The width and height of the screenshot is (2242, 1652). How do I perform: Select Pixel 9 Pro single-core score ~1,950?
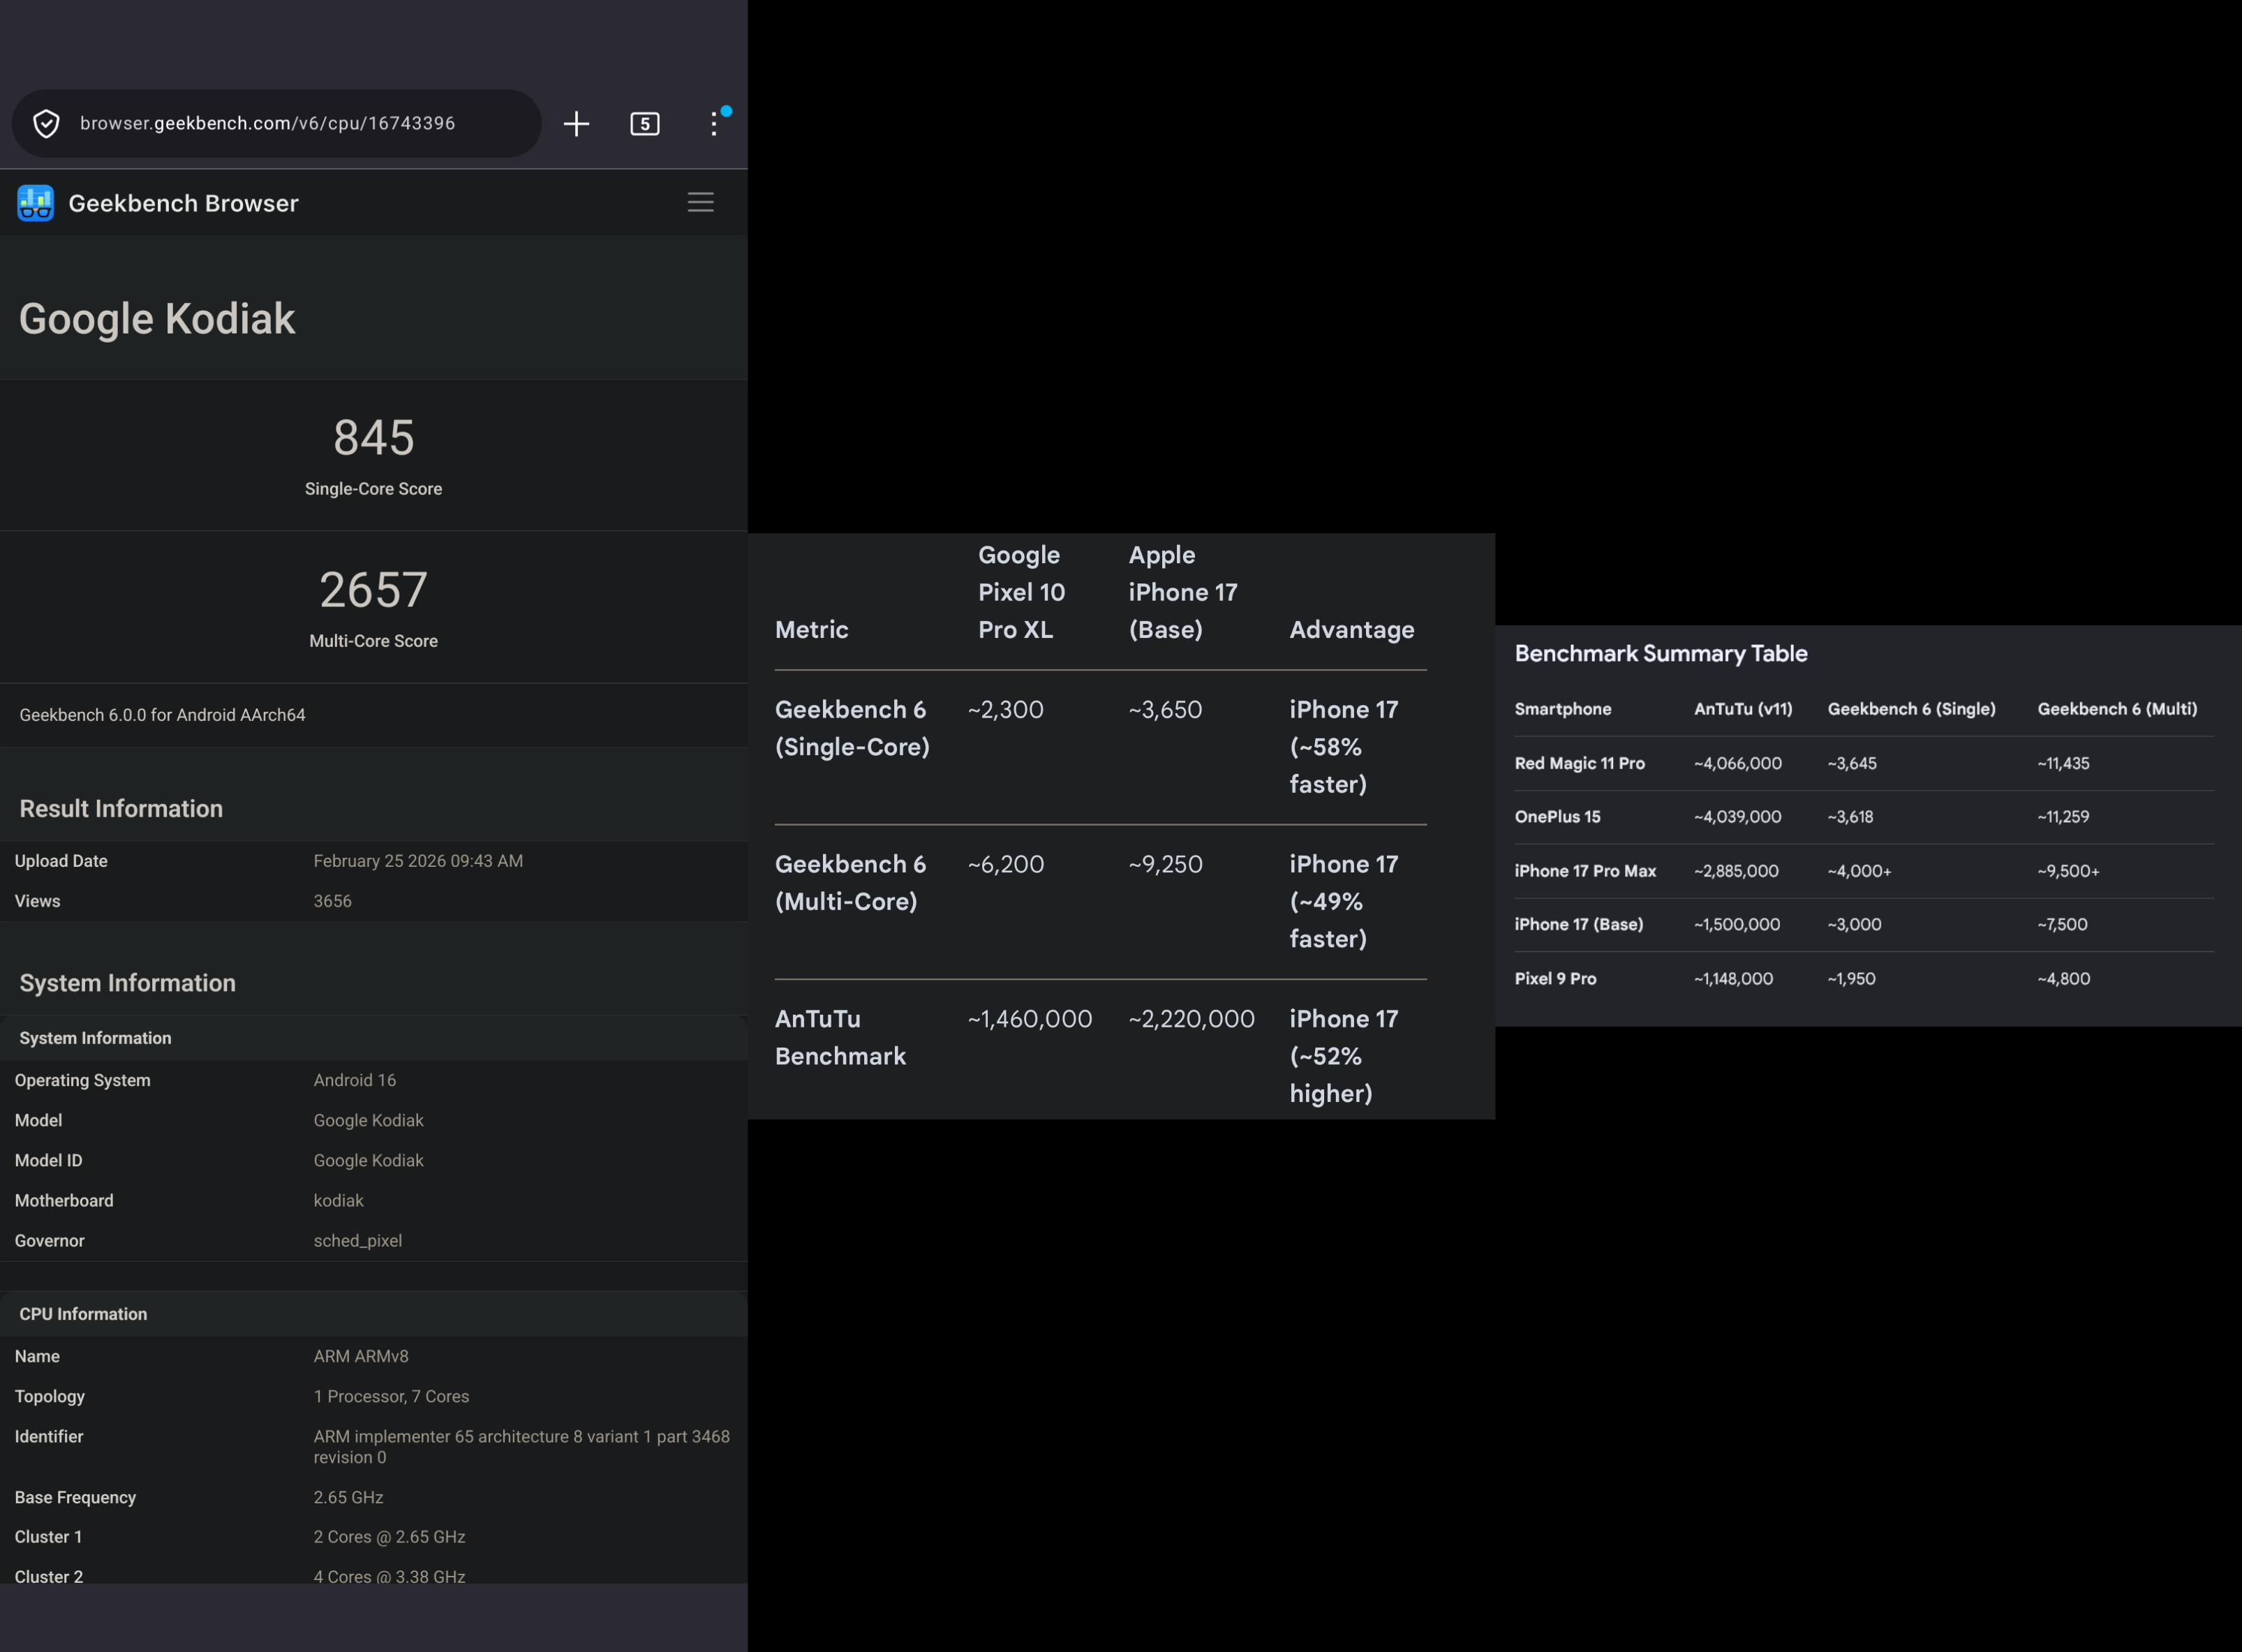pyautogui.click(x=1851, y=978)
